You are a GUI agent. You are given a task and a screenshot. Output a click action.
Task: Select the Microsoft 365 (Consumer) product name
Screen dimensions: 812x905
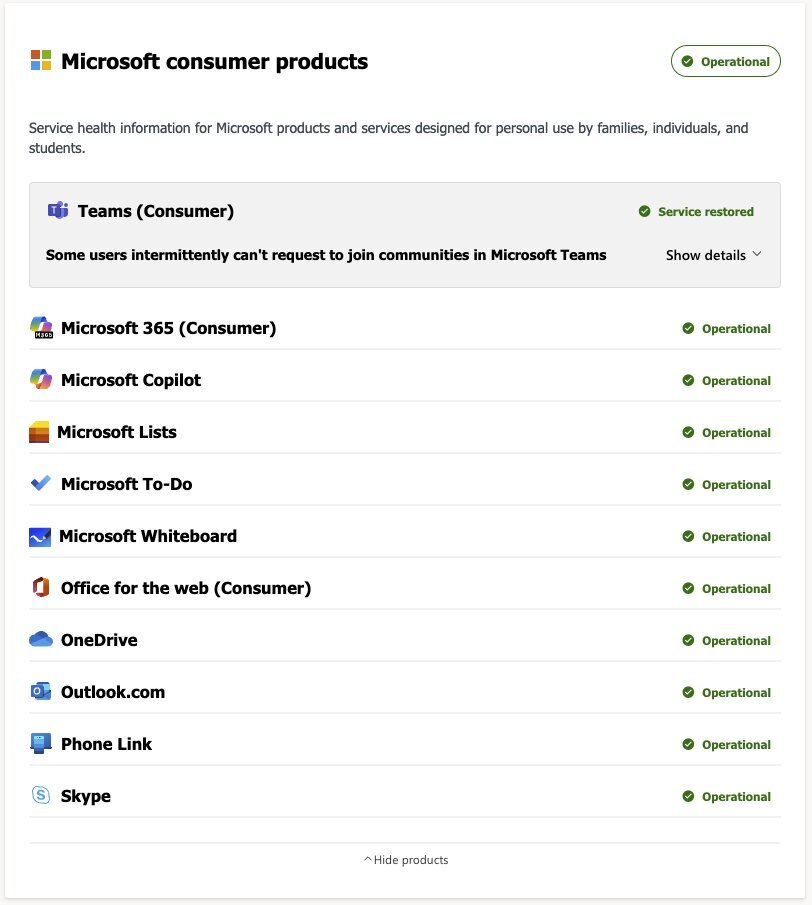click(169, 328)
